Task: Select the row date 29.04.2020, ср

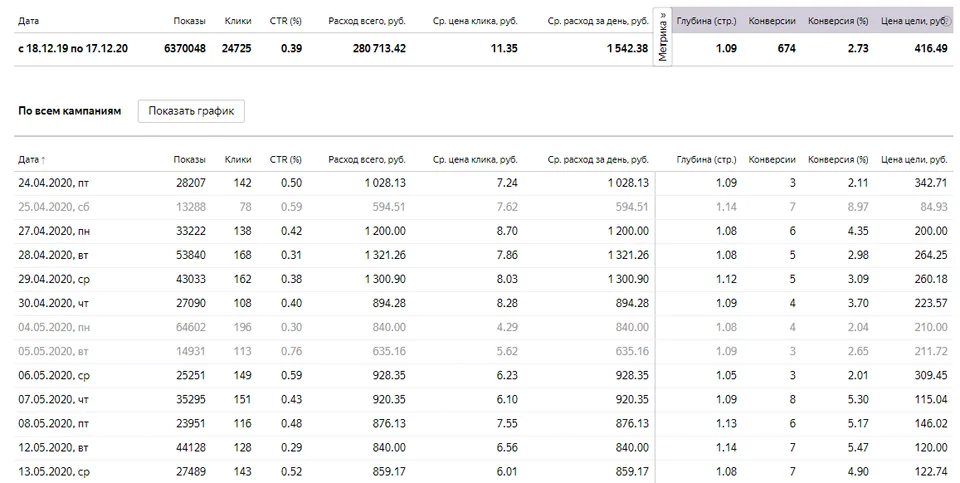Action: click(x=54, y=279)
